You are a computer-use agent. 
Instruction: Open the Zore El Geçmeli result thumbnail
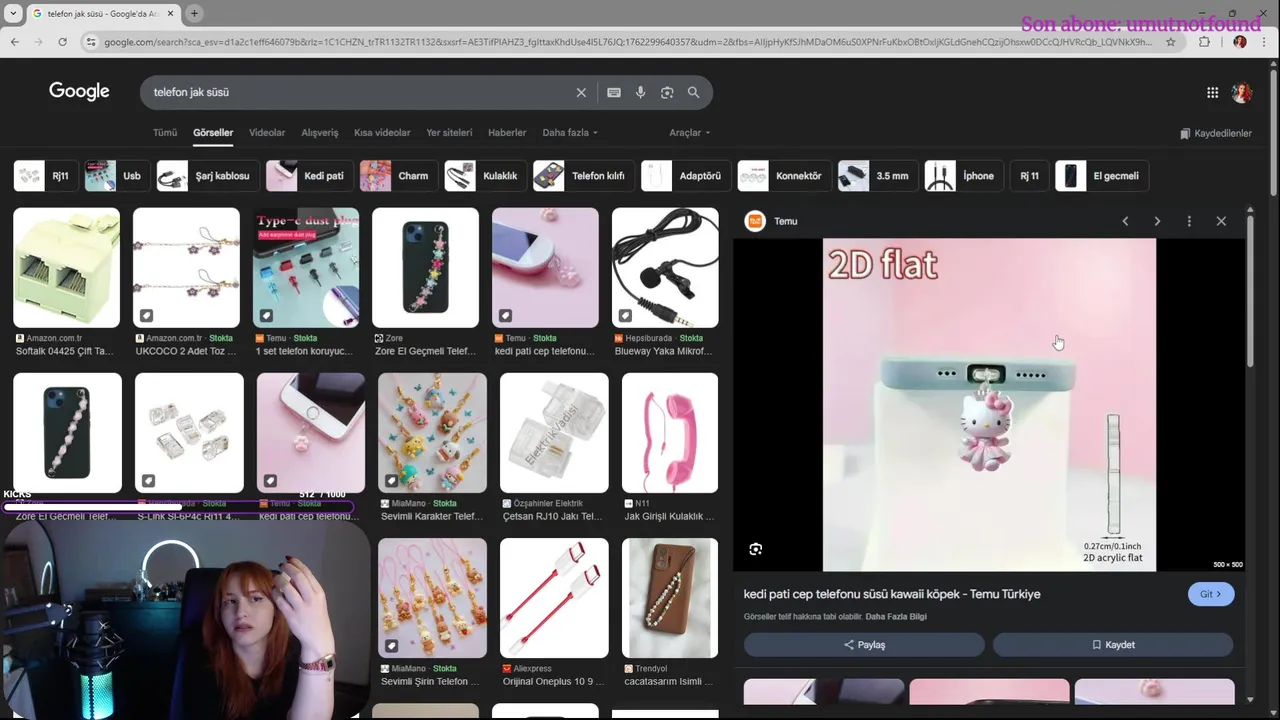(x=425, y=268)
